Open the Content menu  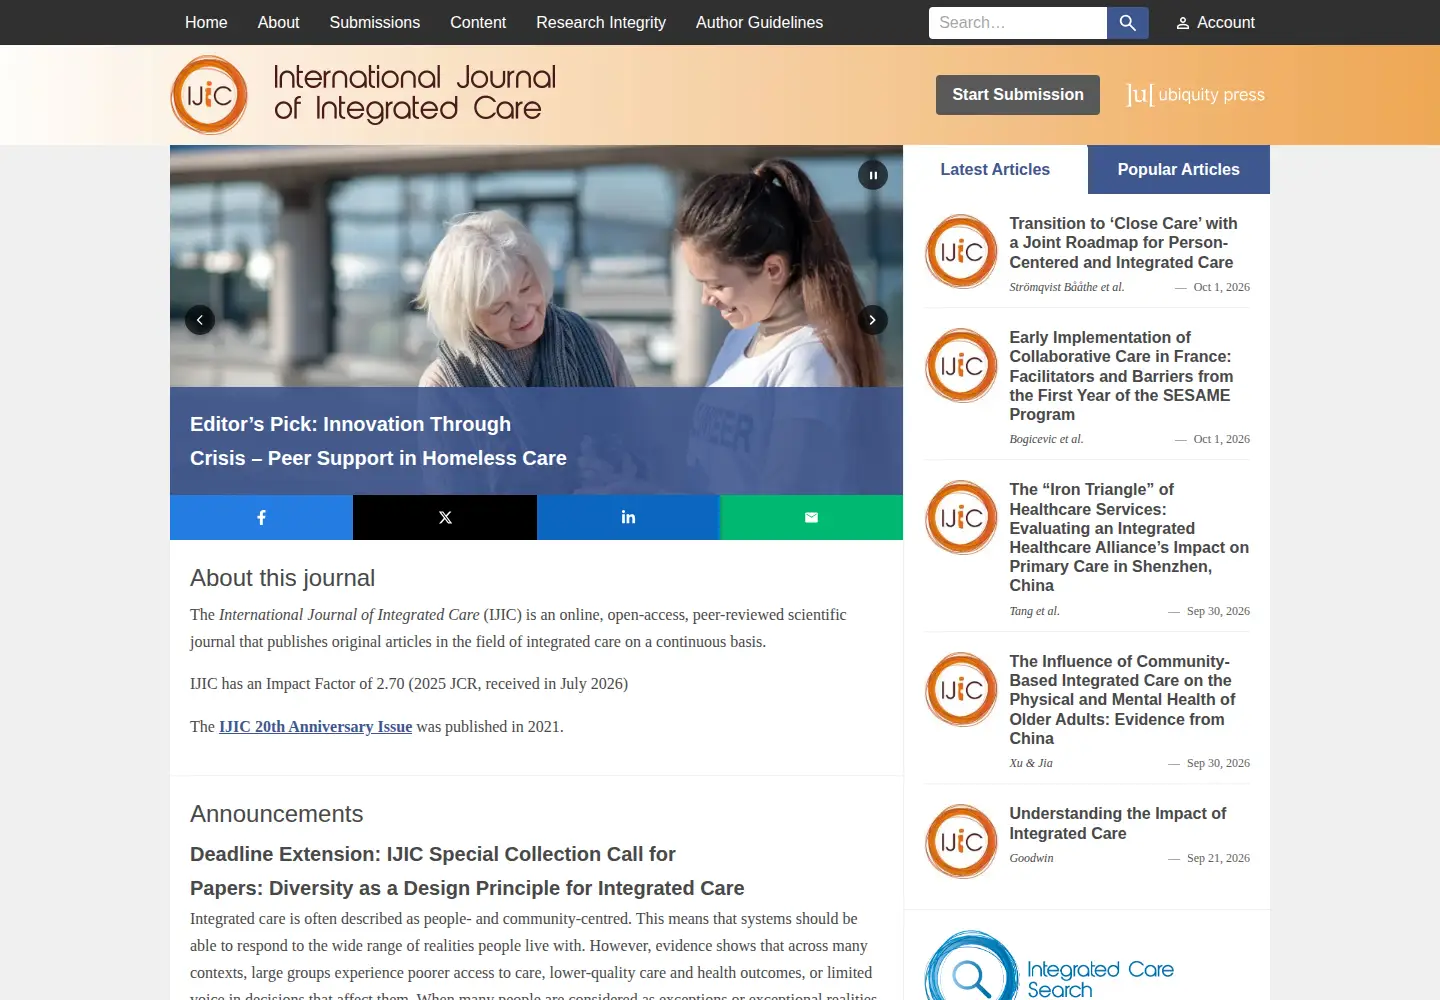click(478, 22)
